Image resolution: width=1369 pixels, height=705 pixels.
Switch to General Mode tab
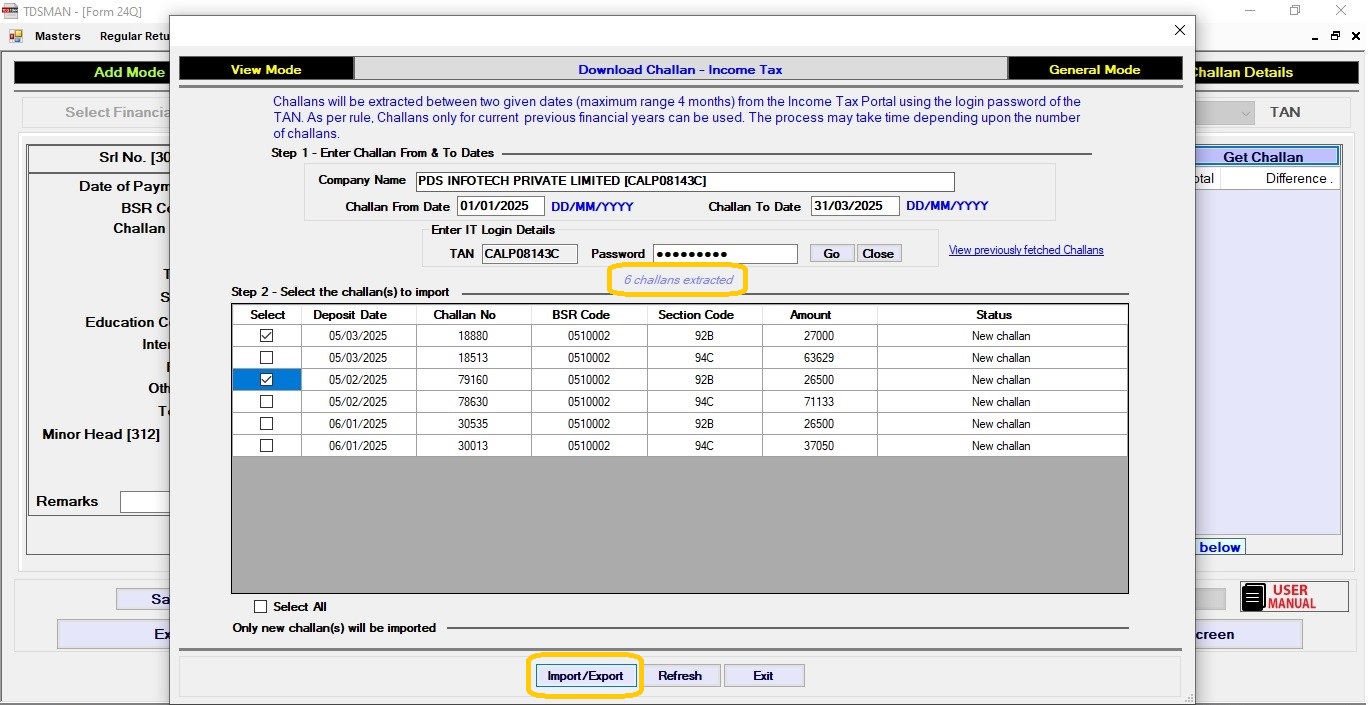1094,69
